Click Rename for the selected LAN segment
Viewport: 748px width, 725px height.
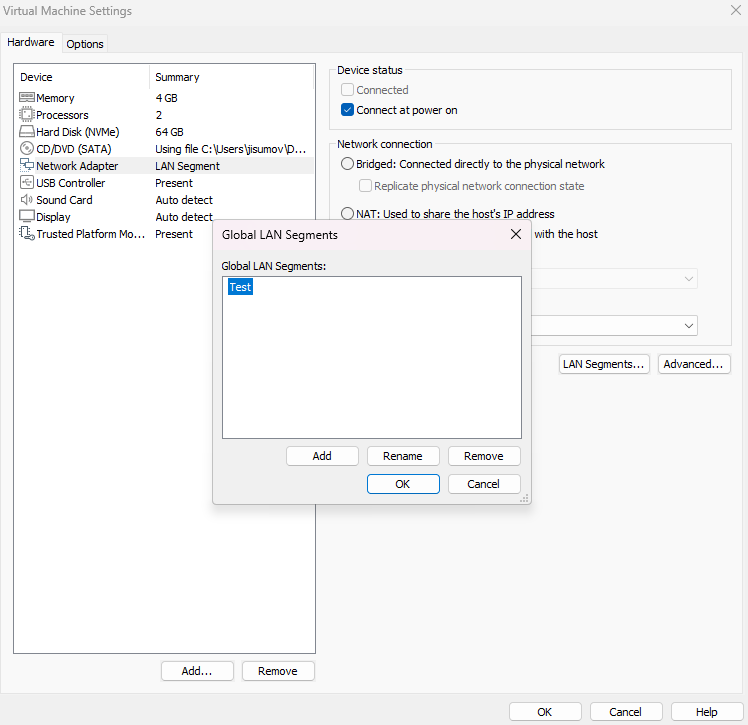(x=403, y=456)
